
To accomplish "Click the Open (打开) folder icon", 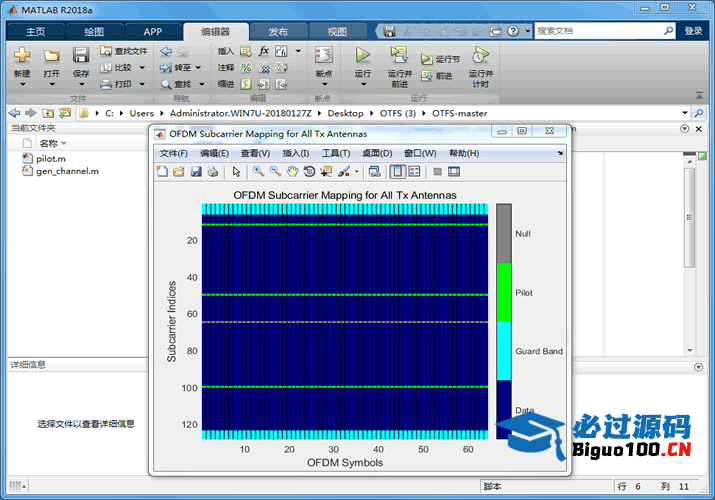I will (52, 56).
